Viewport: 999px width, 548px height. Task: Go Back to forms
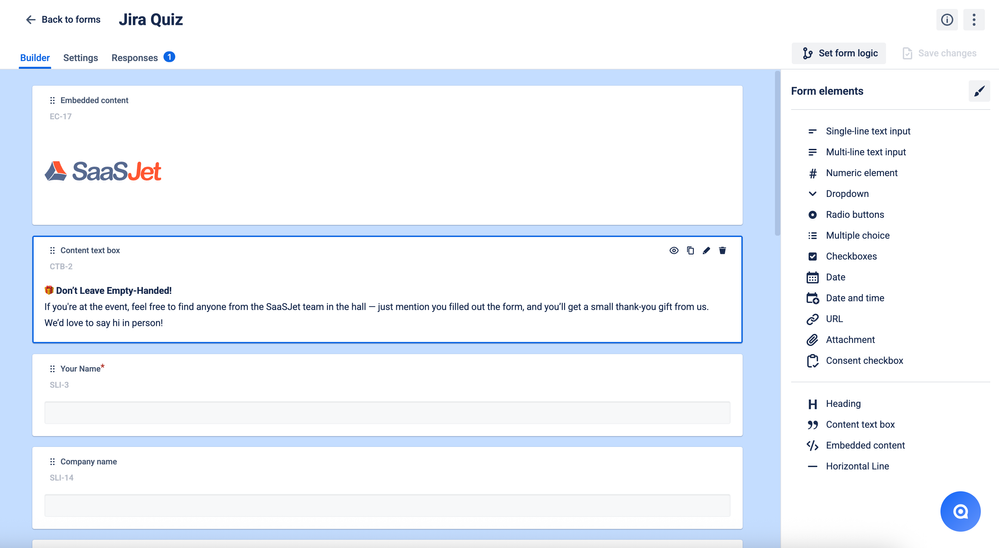(x=62, y=20)
